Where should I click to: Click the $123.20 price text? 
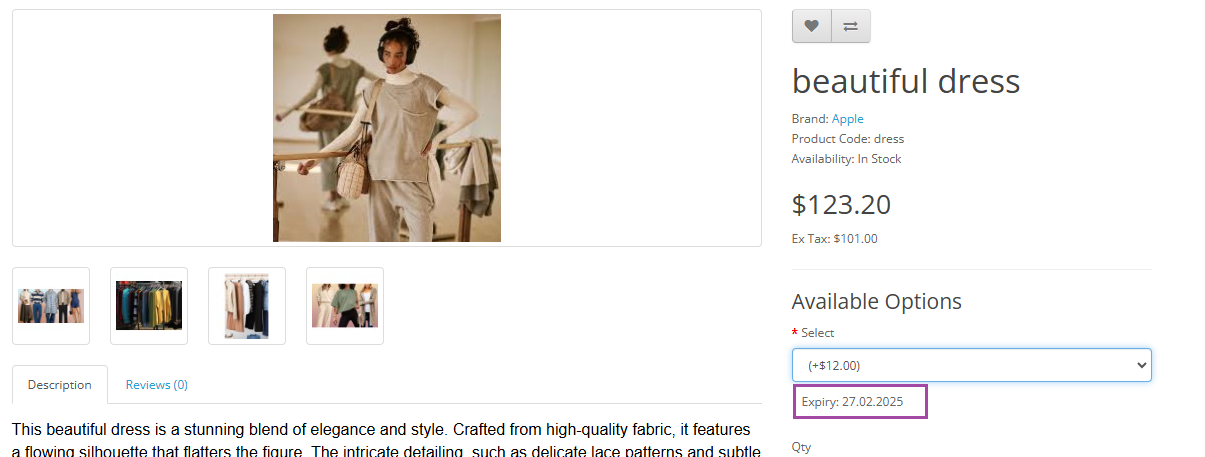(x=840, y=205)
